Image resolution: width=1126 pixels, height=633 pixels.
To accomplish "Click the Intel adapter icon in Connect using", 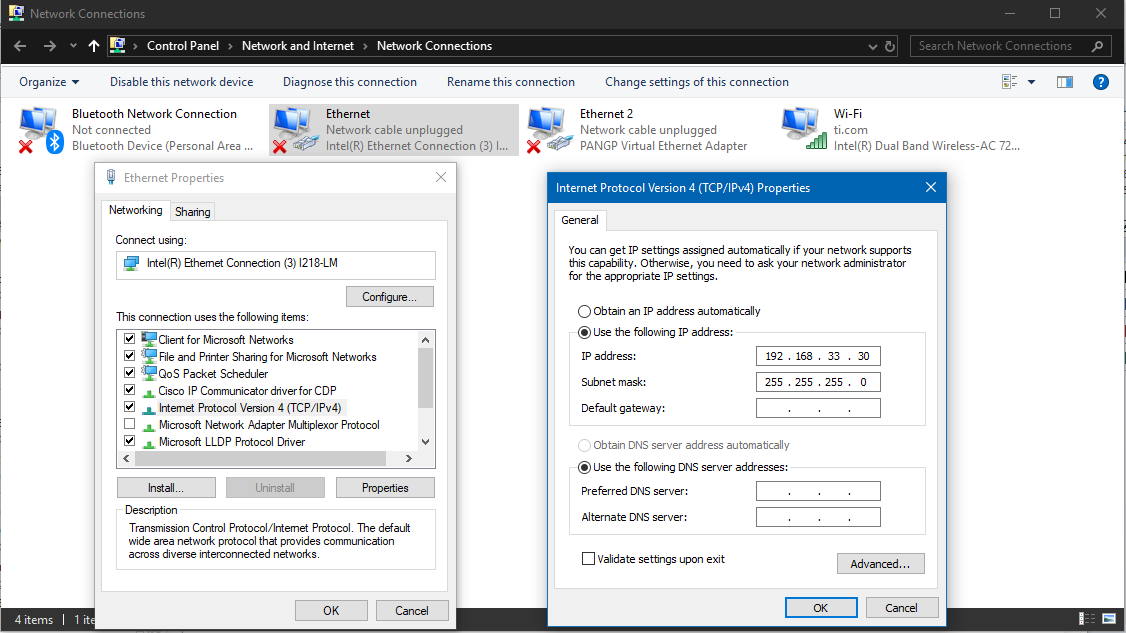I will coord(131,264).
